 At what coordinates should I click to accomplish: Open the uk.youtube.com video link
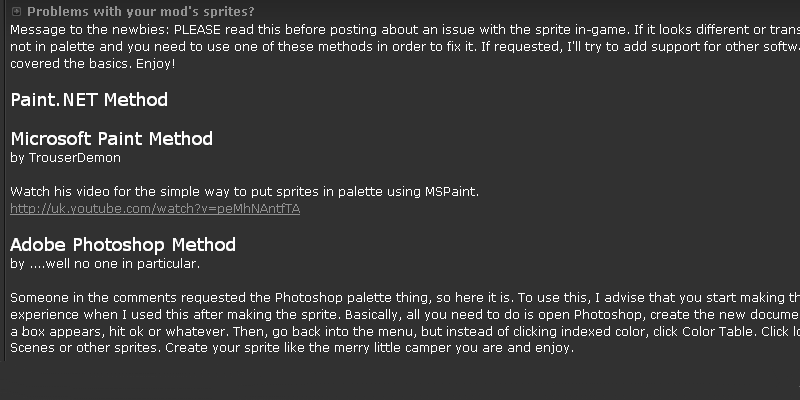(154, 209)
